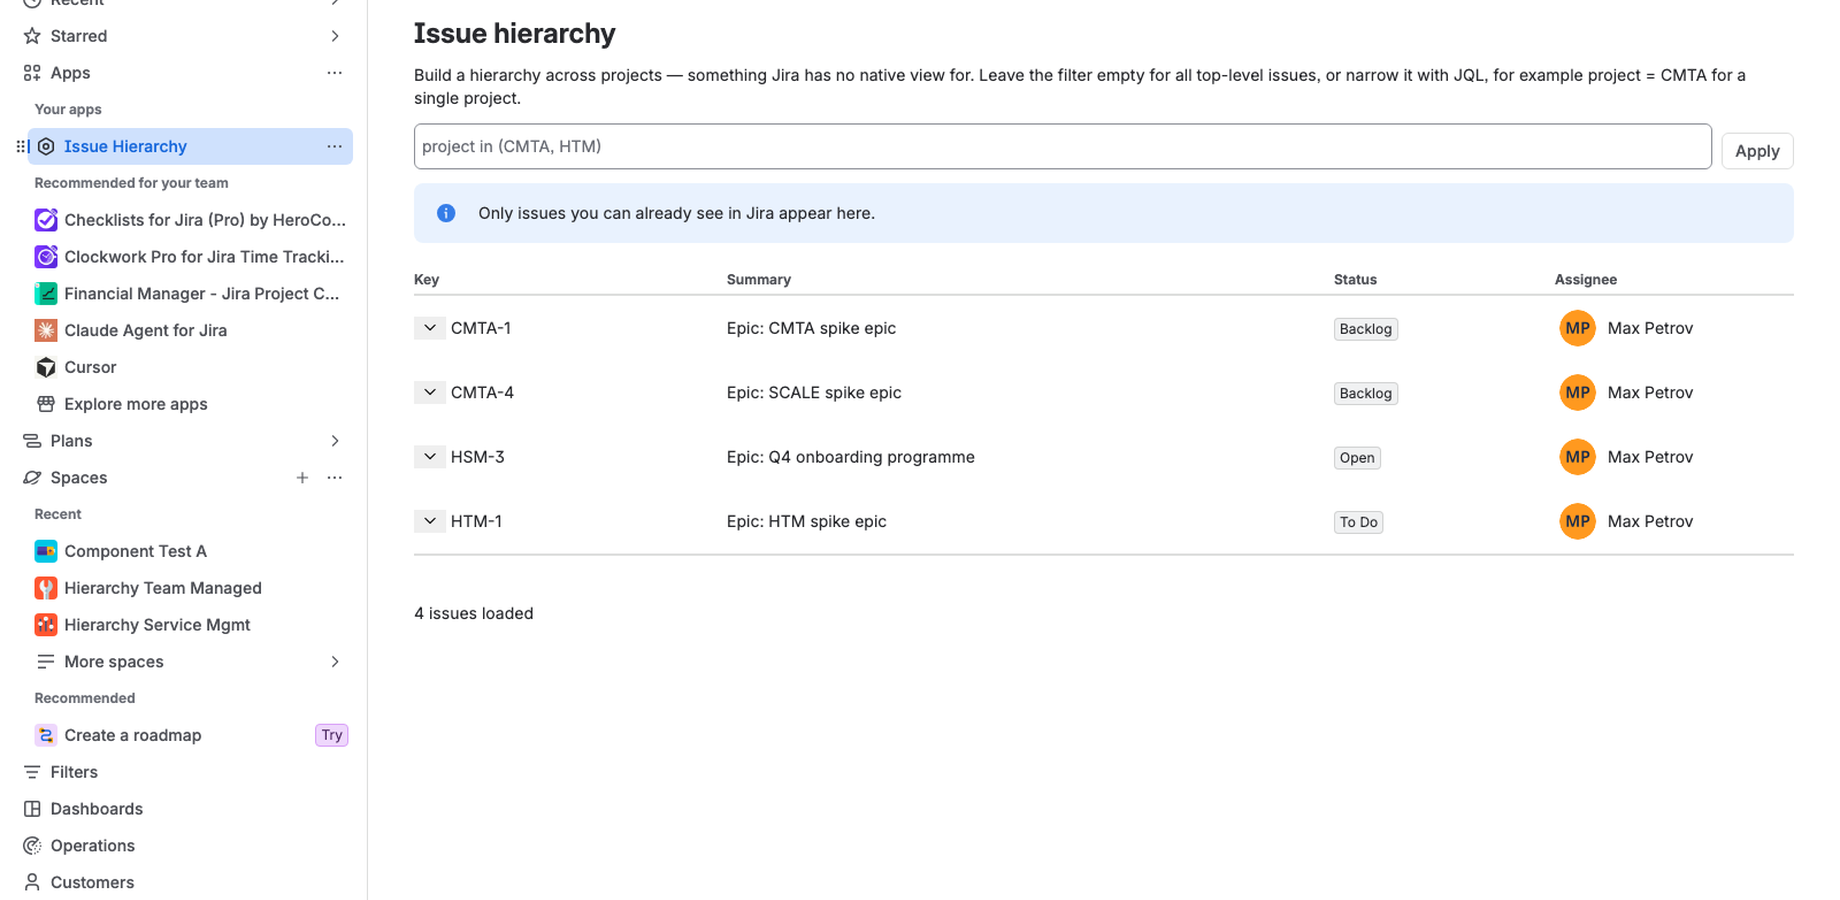Expand the CMTA-1 row
The width and height of the screenshot is (1840, 900).
(x=430, y=328)
